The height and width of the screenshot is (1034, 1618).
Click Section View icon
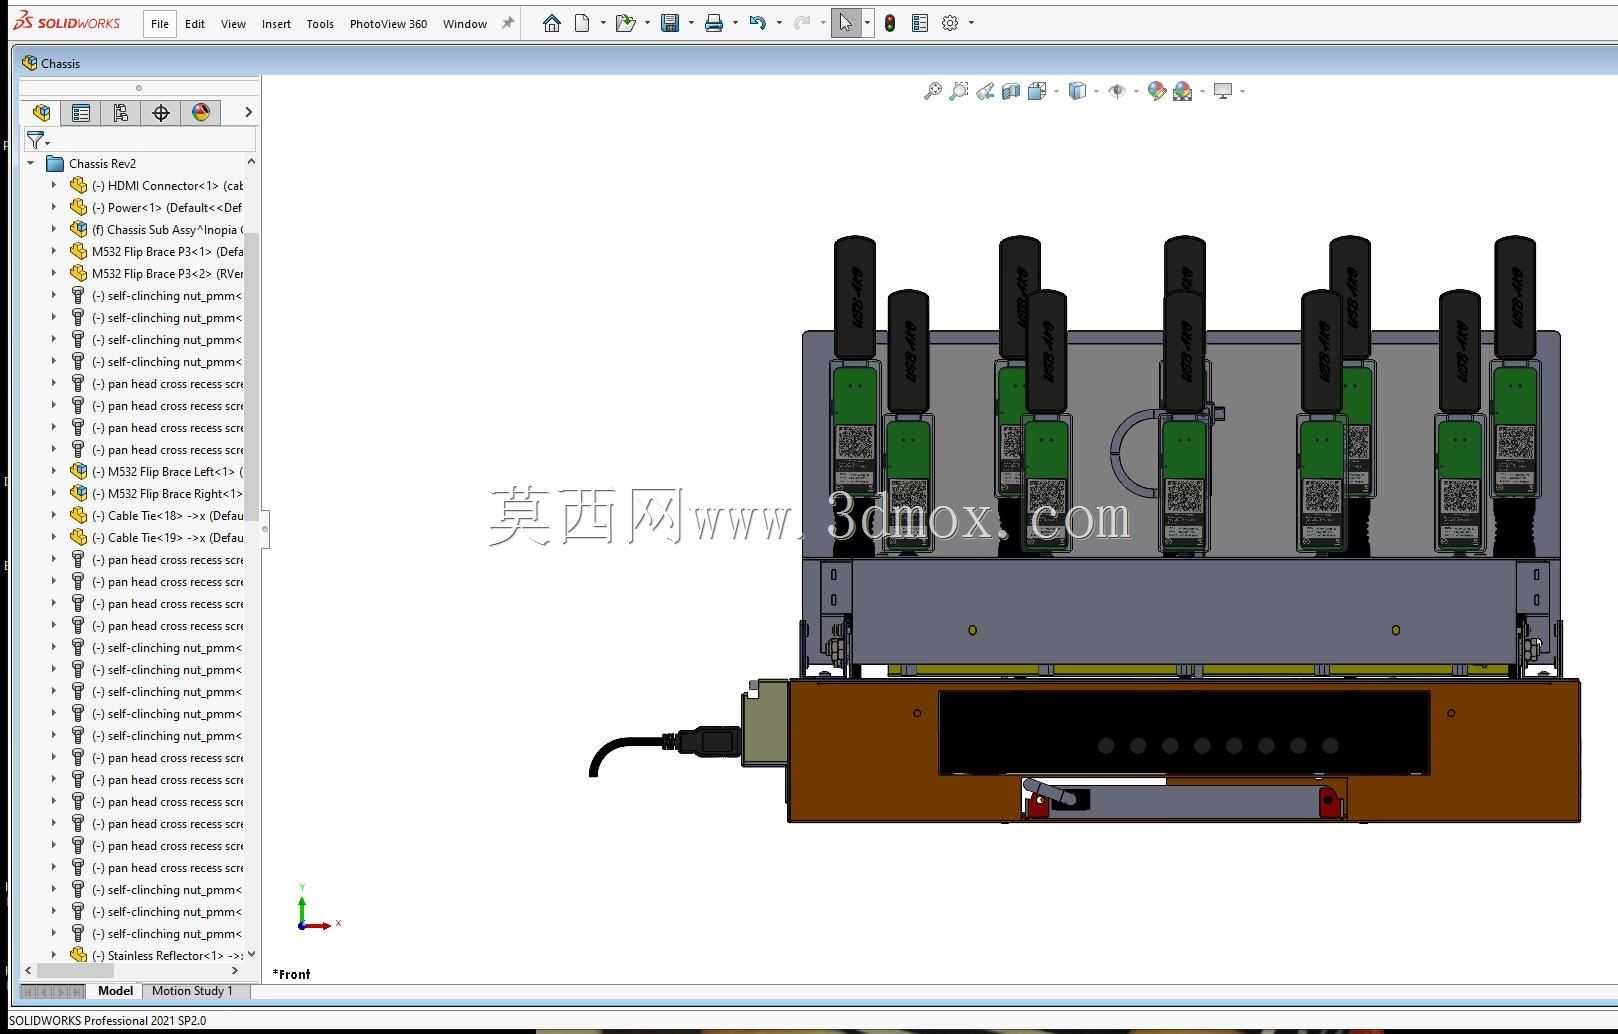[1011, 91]
